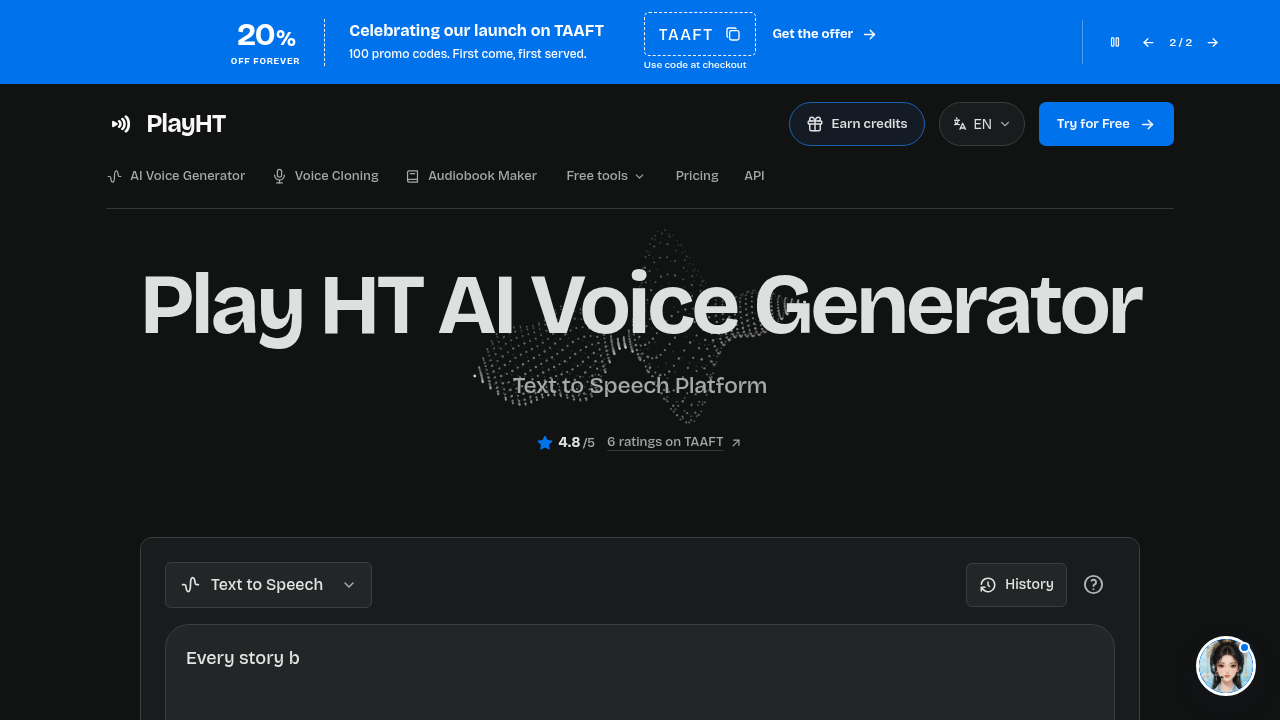Screen dimensions: 1280x720
Task: Open the History panel
Action: (x=1016, y=585)
